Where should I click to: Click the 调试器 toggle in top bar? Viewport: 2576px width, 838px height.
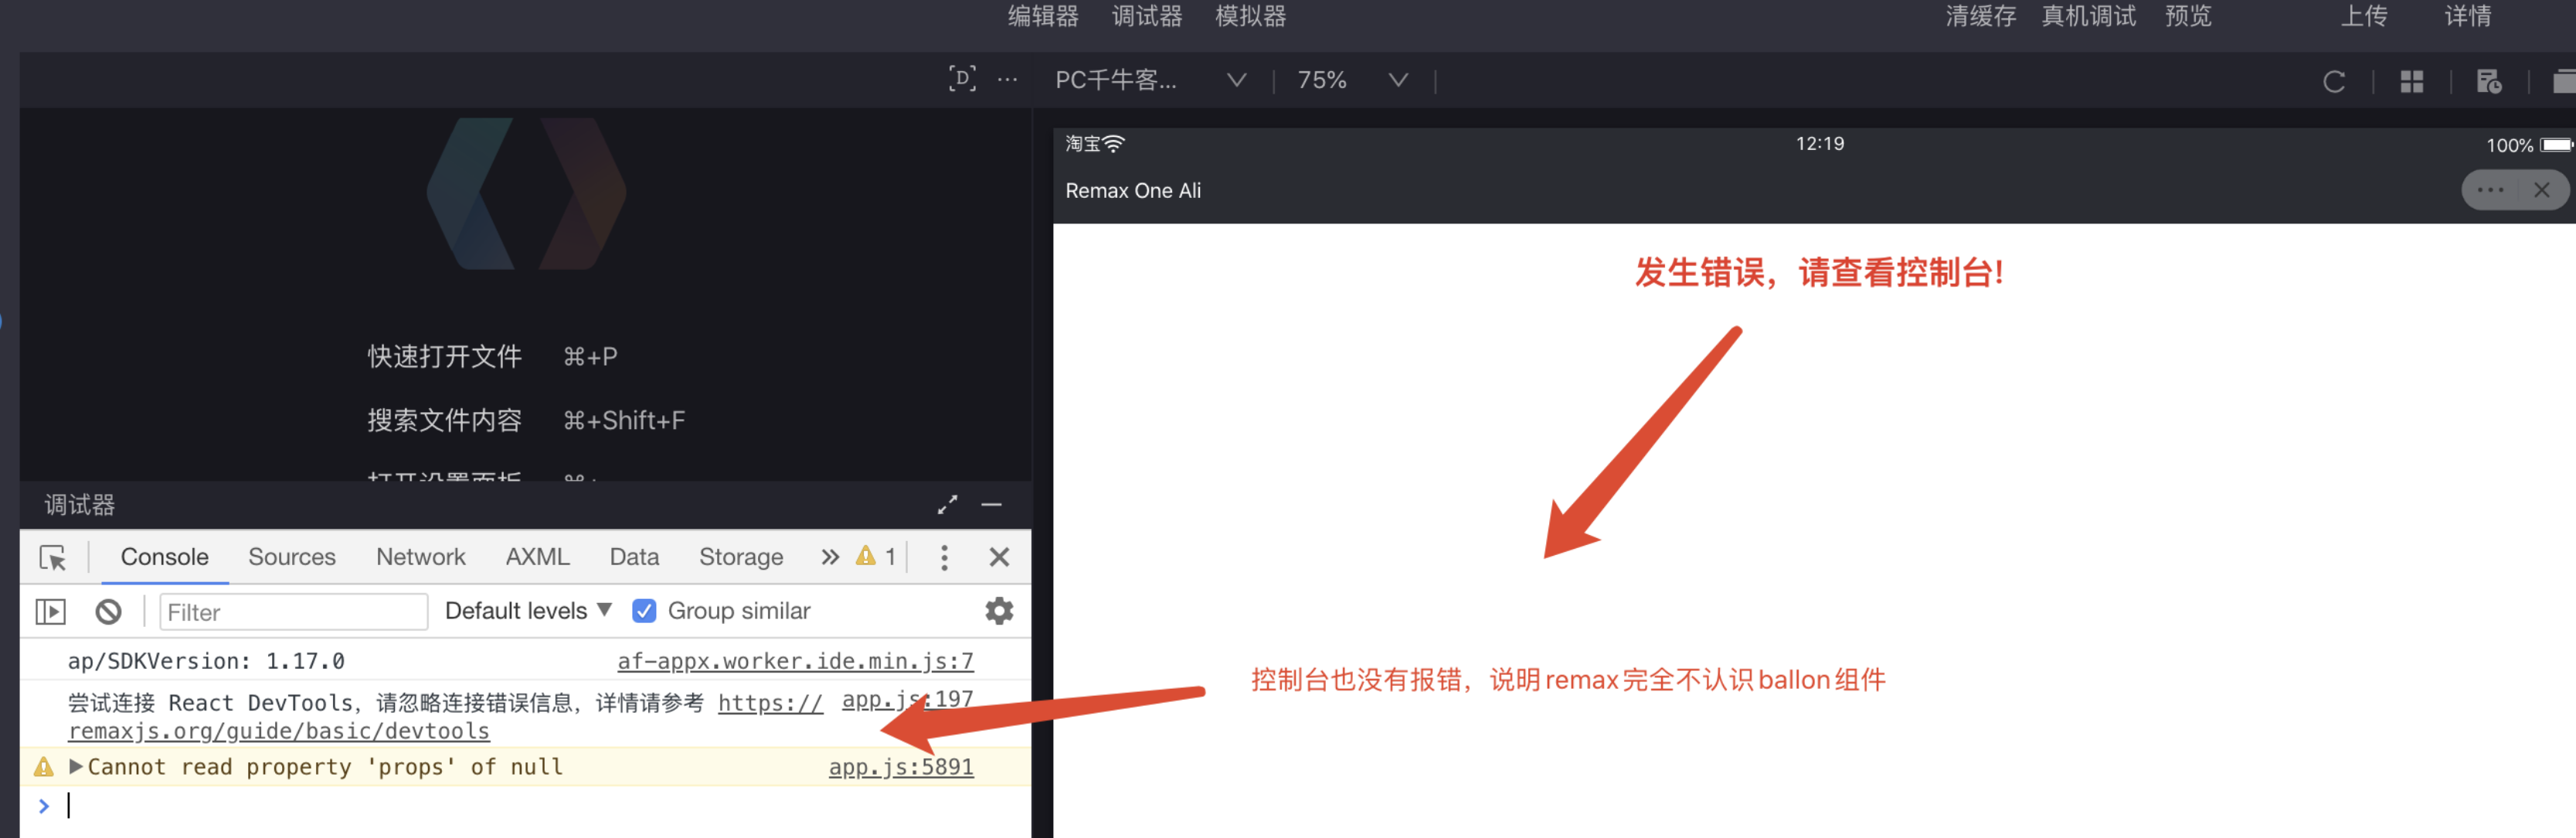coord(1147,16)
